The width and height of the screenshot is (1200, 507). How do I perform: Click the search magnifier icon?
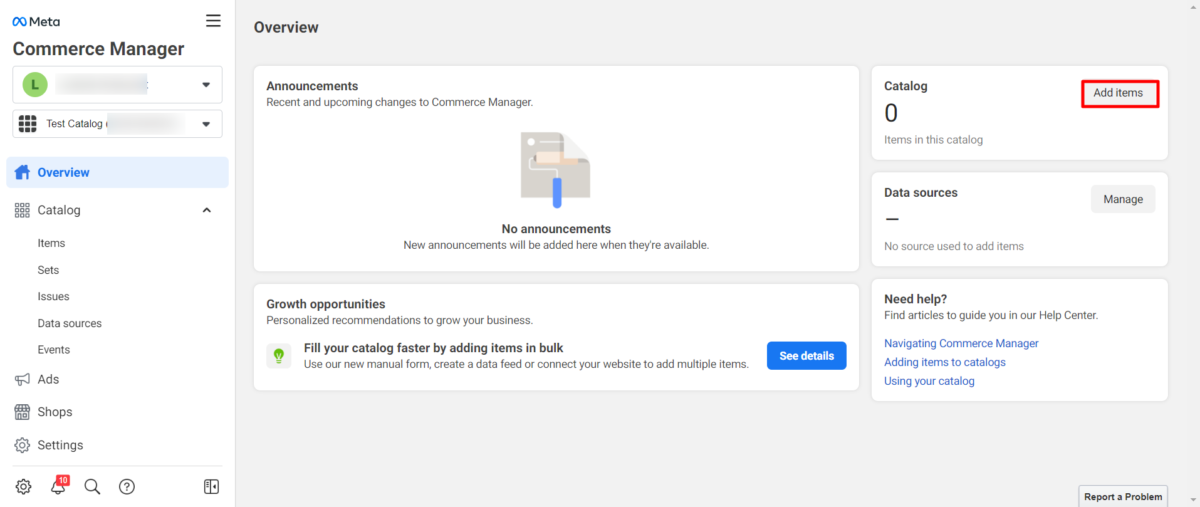click(x=92, y=487)
